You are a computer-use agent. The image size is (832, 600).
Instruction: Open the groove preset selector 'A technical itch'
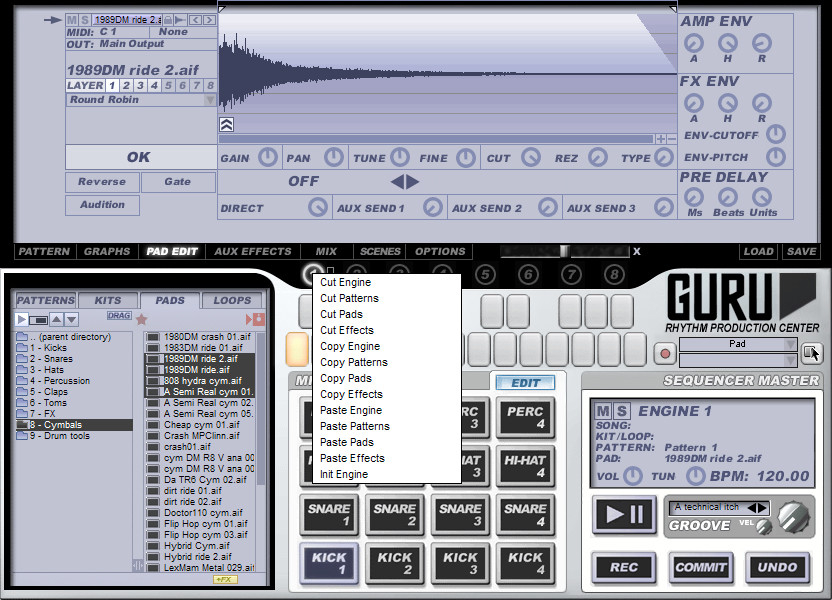tap(720, 508)
